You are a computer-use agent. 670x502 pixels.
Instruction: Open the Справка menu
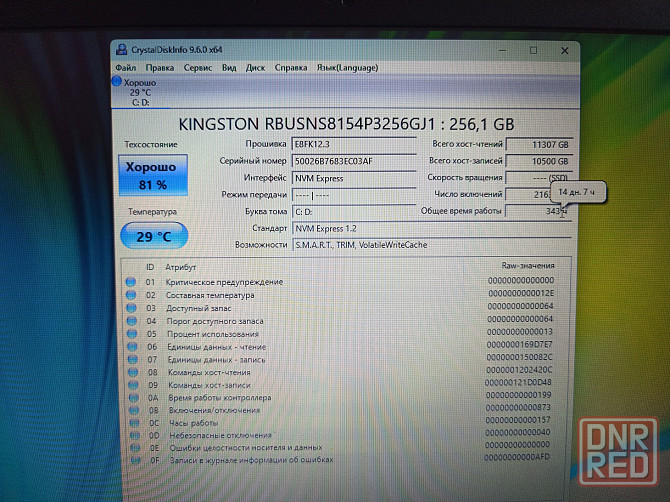(x=291, y=68)
